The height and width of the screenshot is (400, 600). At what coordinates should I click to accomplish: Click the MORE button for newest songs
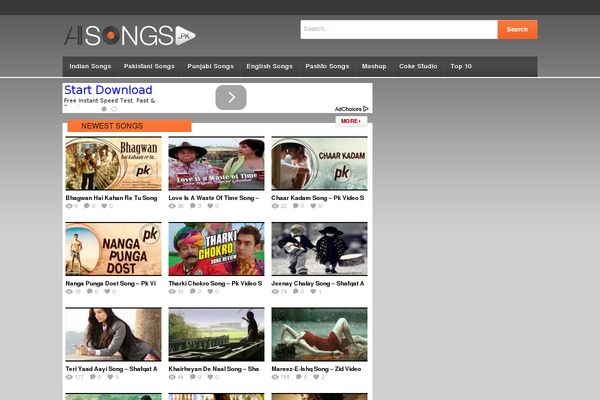[x=351, y=121]
